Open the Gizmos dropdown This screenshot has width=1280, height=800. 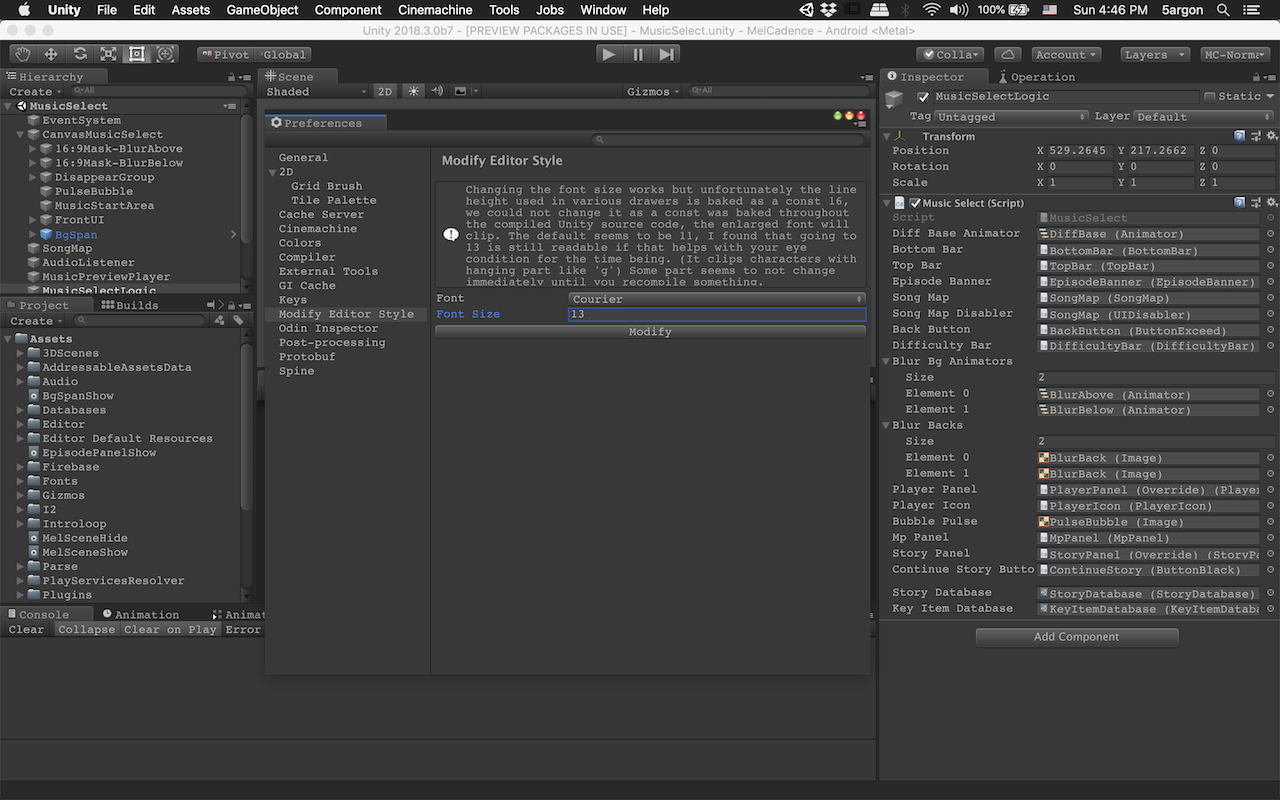click(x=652, y=91)
